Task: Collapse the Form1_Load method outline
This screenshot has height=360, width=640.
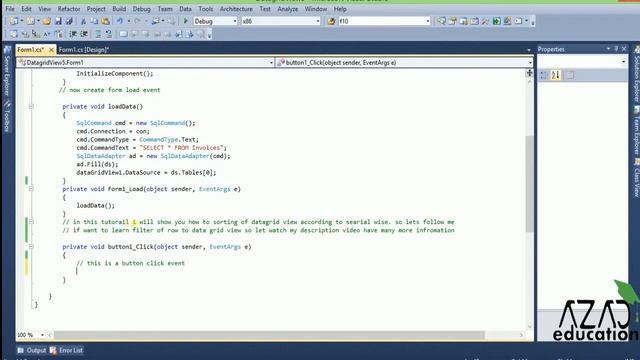Action: 31,189
